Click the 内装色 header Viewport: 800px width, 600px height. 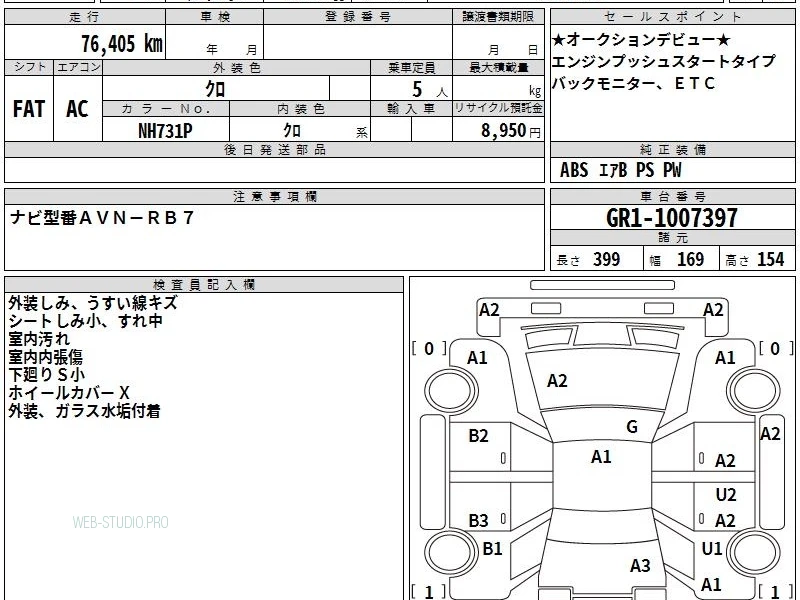point(301,109)
